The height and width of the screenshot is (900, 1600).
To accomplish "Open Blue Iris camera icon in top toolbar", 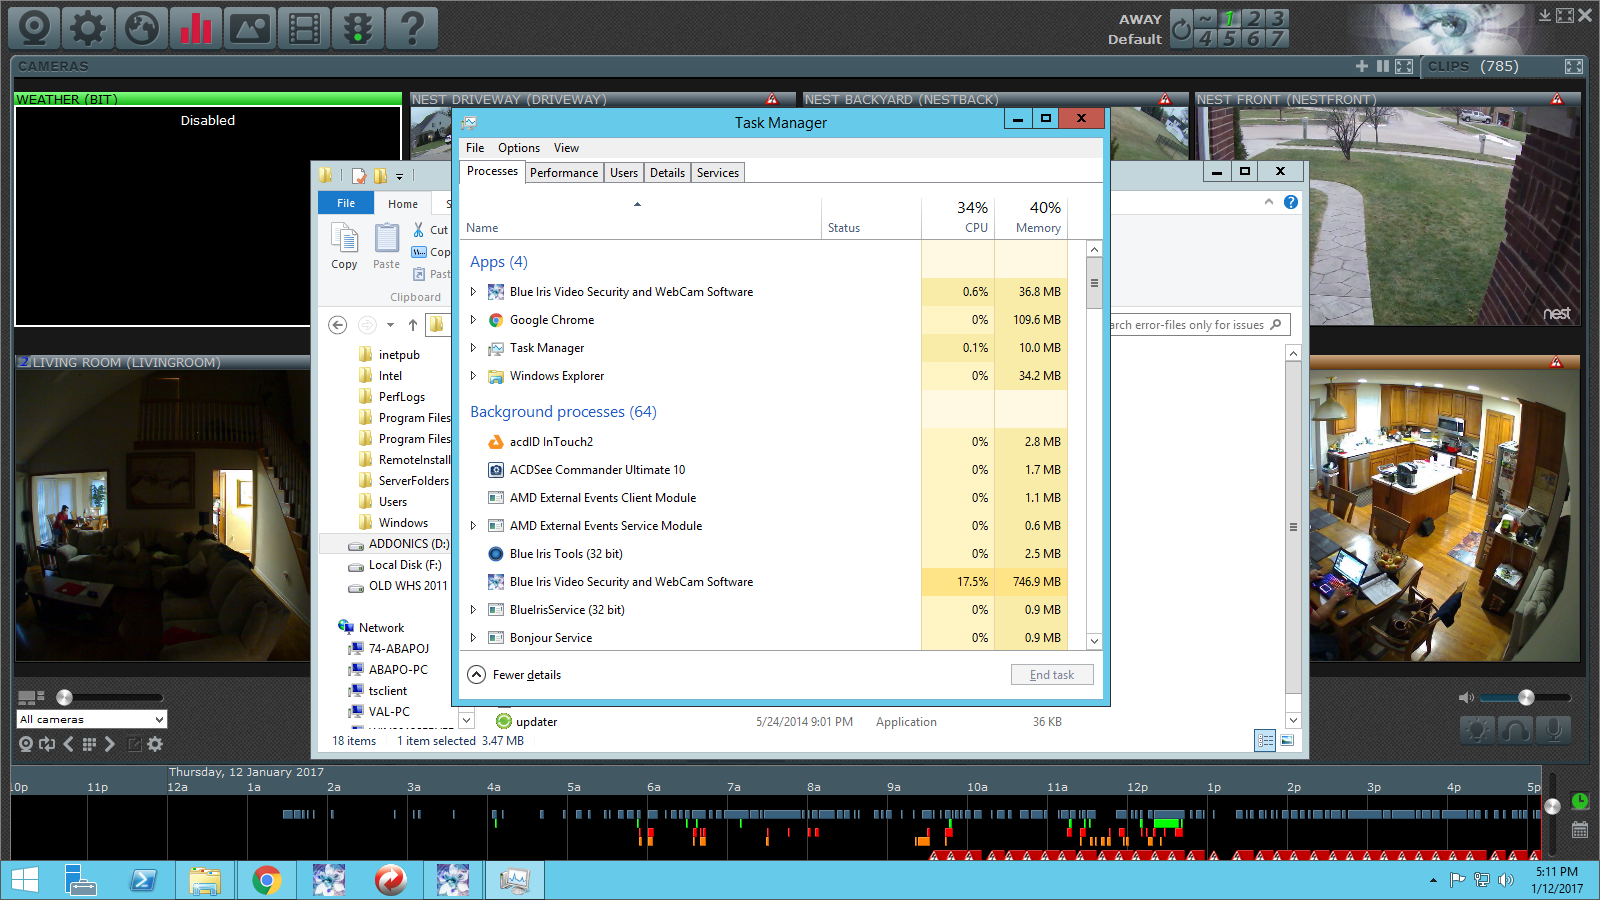I will coord(34,28).
